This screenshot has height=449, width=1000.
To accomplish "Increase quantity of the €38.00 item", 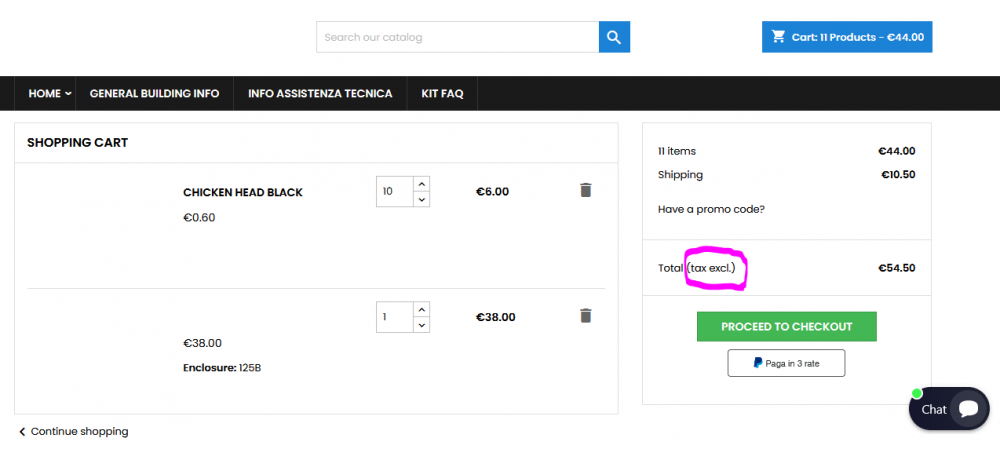I will (x=421, y=310).
